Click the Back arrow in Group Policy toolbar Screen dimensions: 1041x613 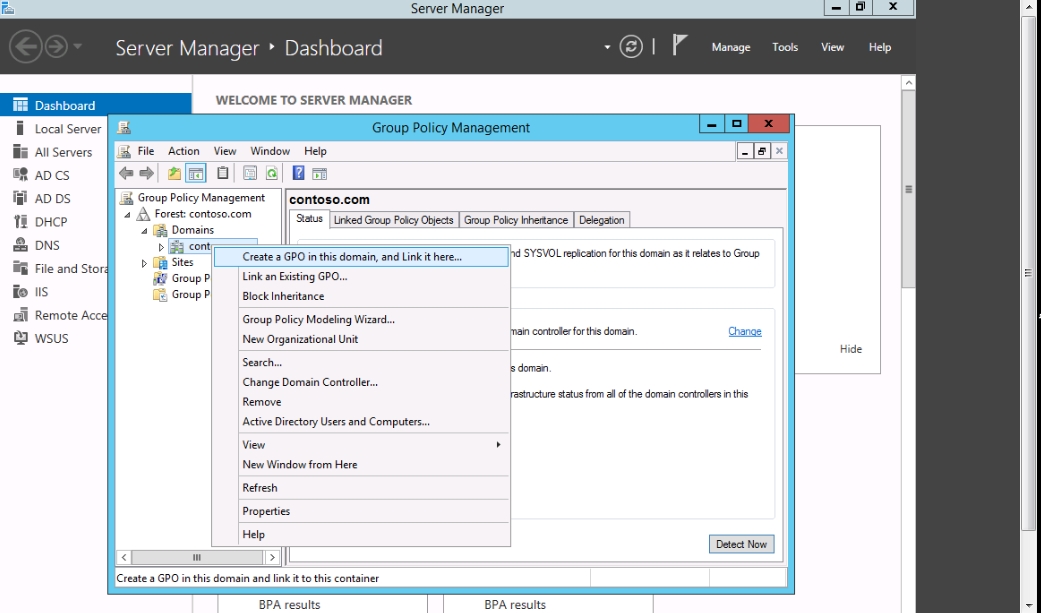pos(126,173)
